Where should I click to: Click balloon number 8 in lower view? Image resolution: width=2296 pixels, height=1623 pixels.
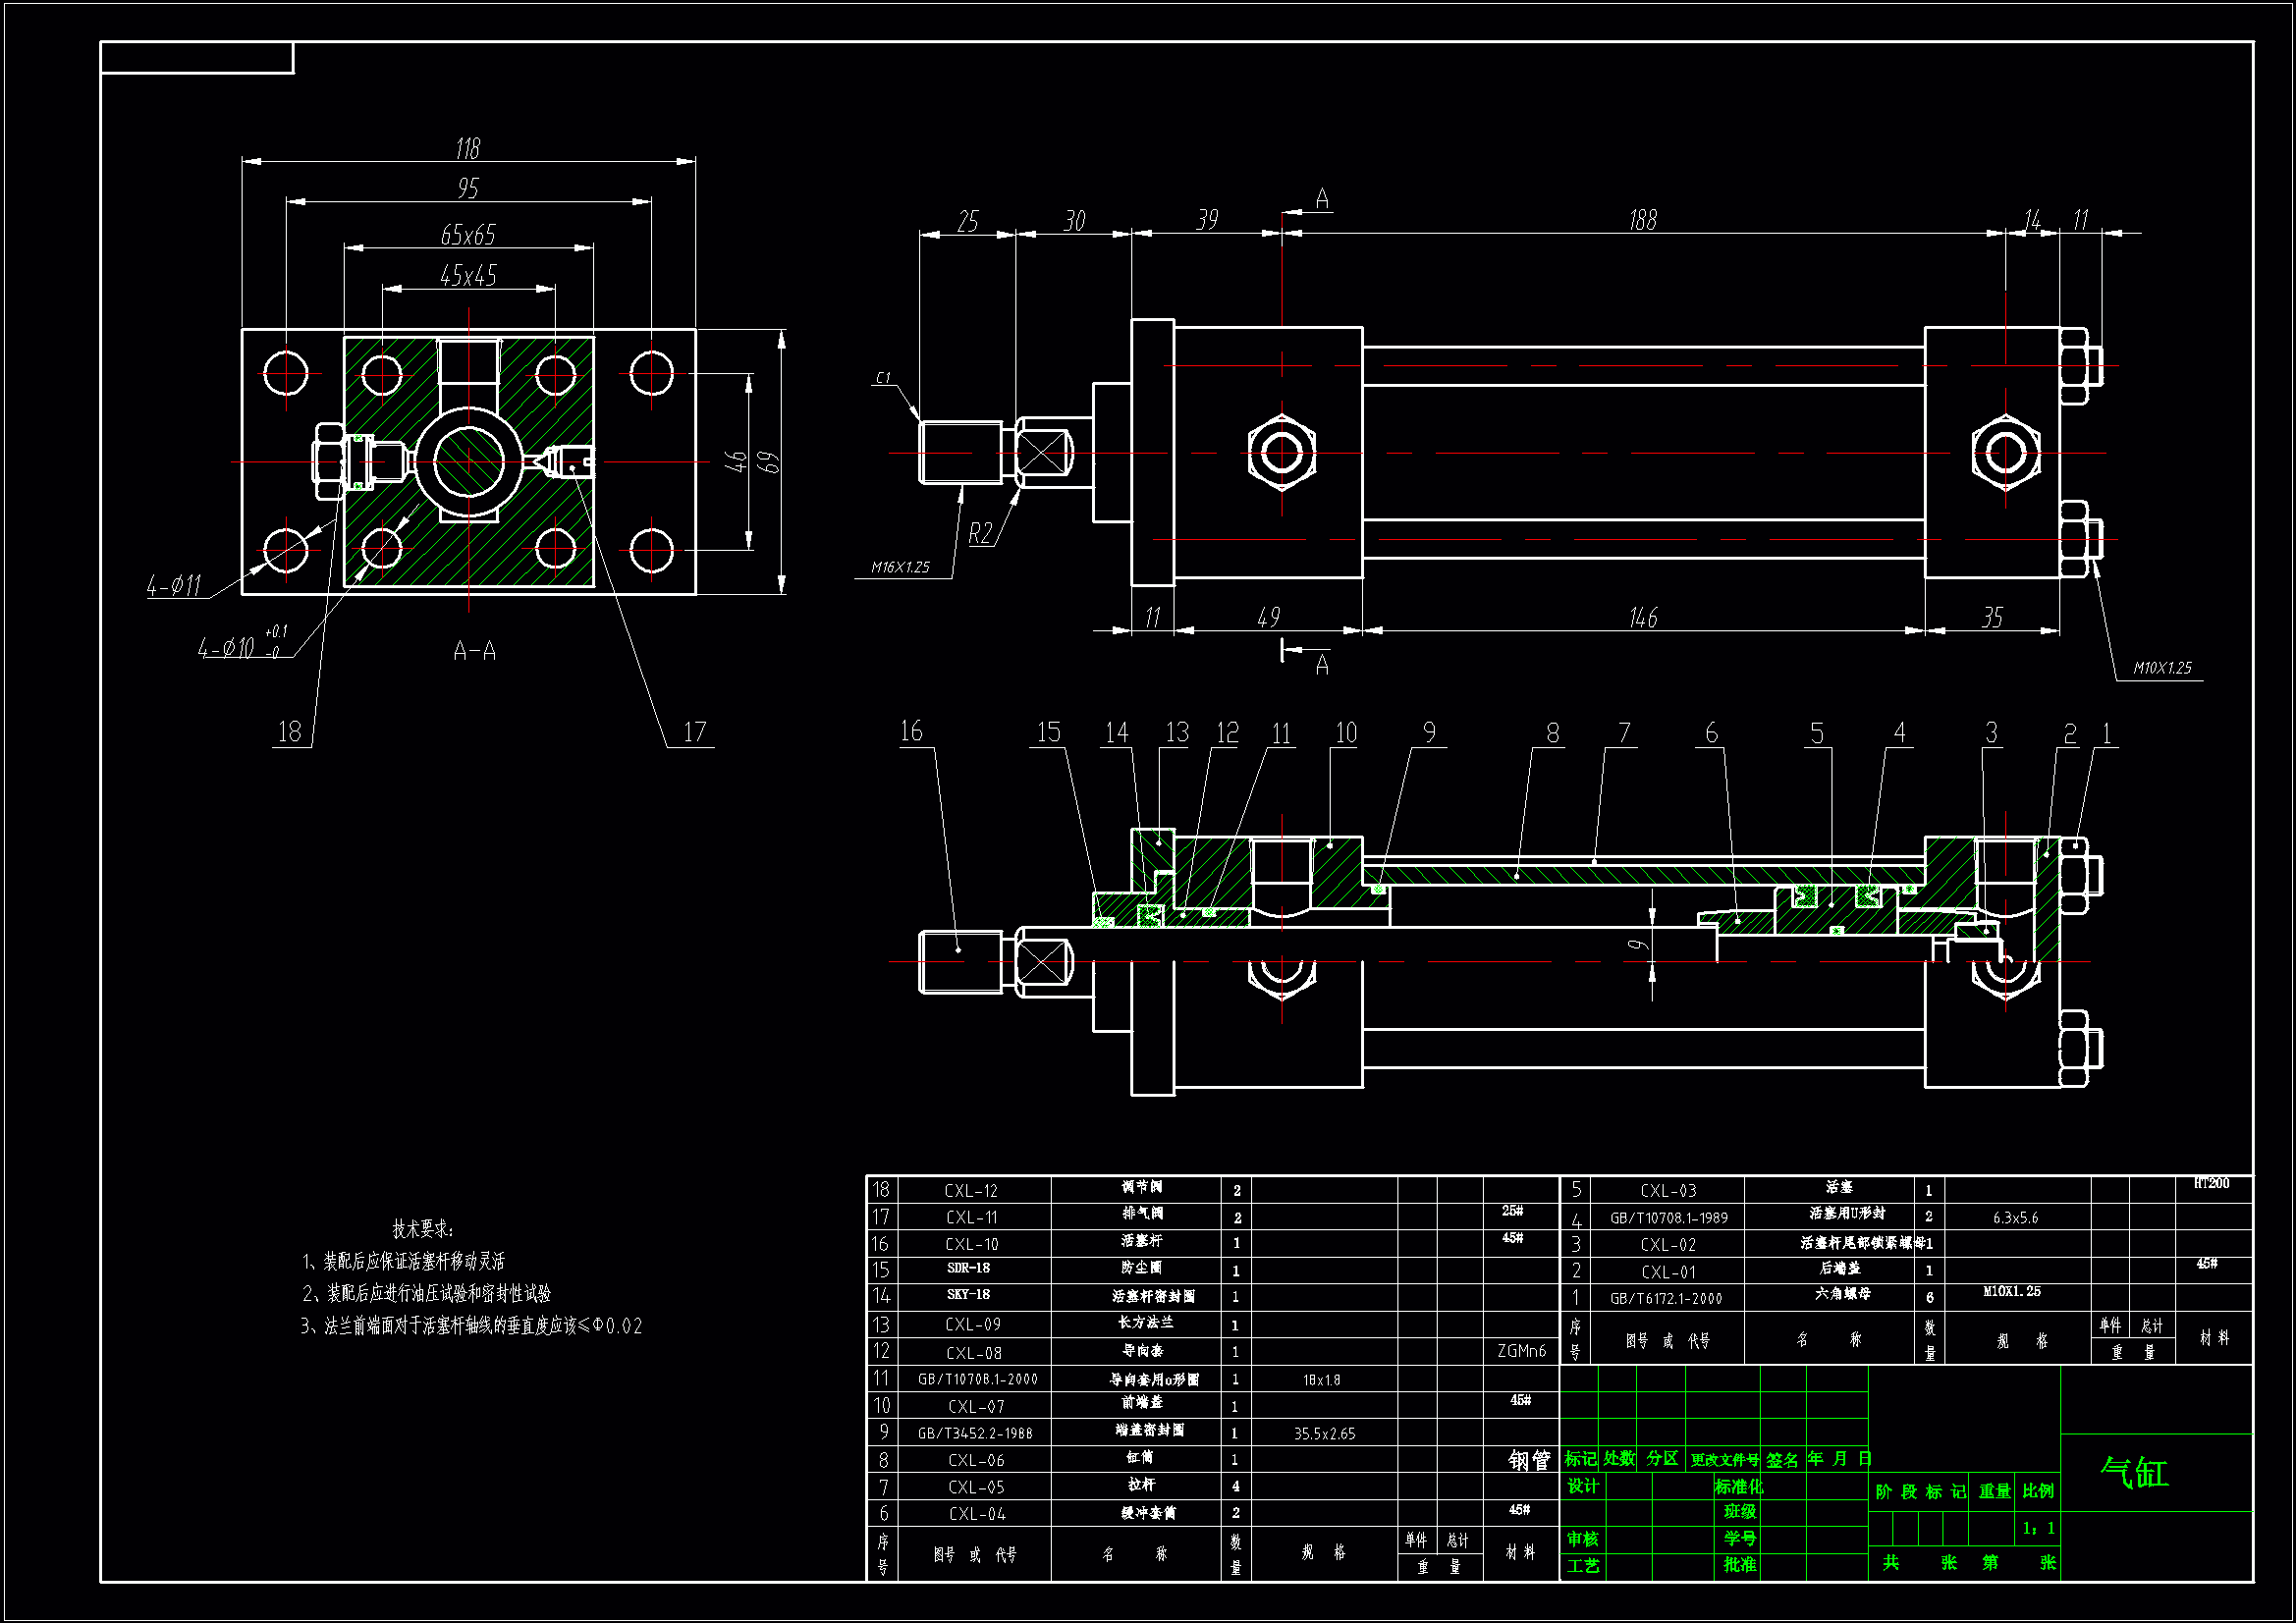(x=1552, y=733)
